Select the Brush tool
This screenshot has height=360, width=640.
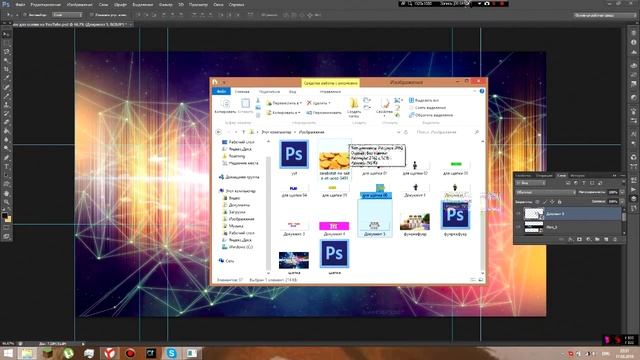point(7,95)
